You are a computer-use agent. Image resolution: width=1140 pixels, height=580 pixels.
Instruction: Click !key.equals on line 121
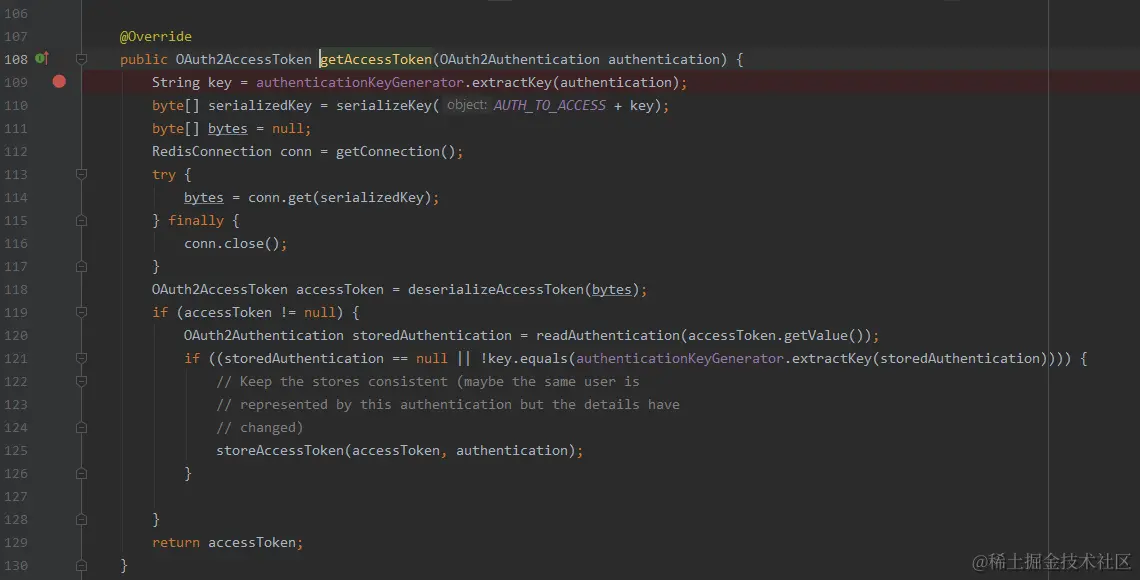[524, 358]
